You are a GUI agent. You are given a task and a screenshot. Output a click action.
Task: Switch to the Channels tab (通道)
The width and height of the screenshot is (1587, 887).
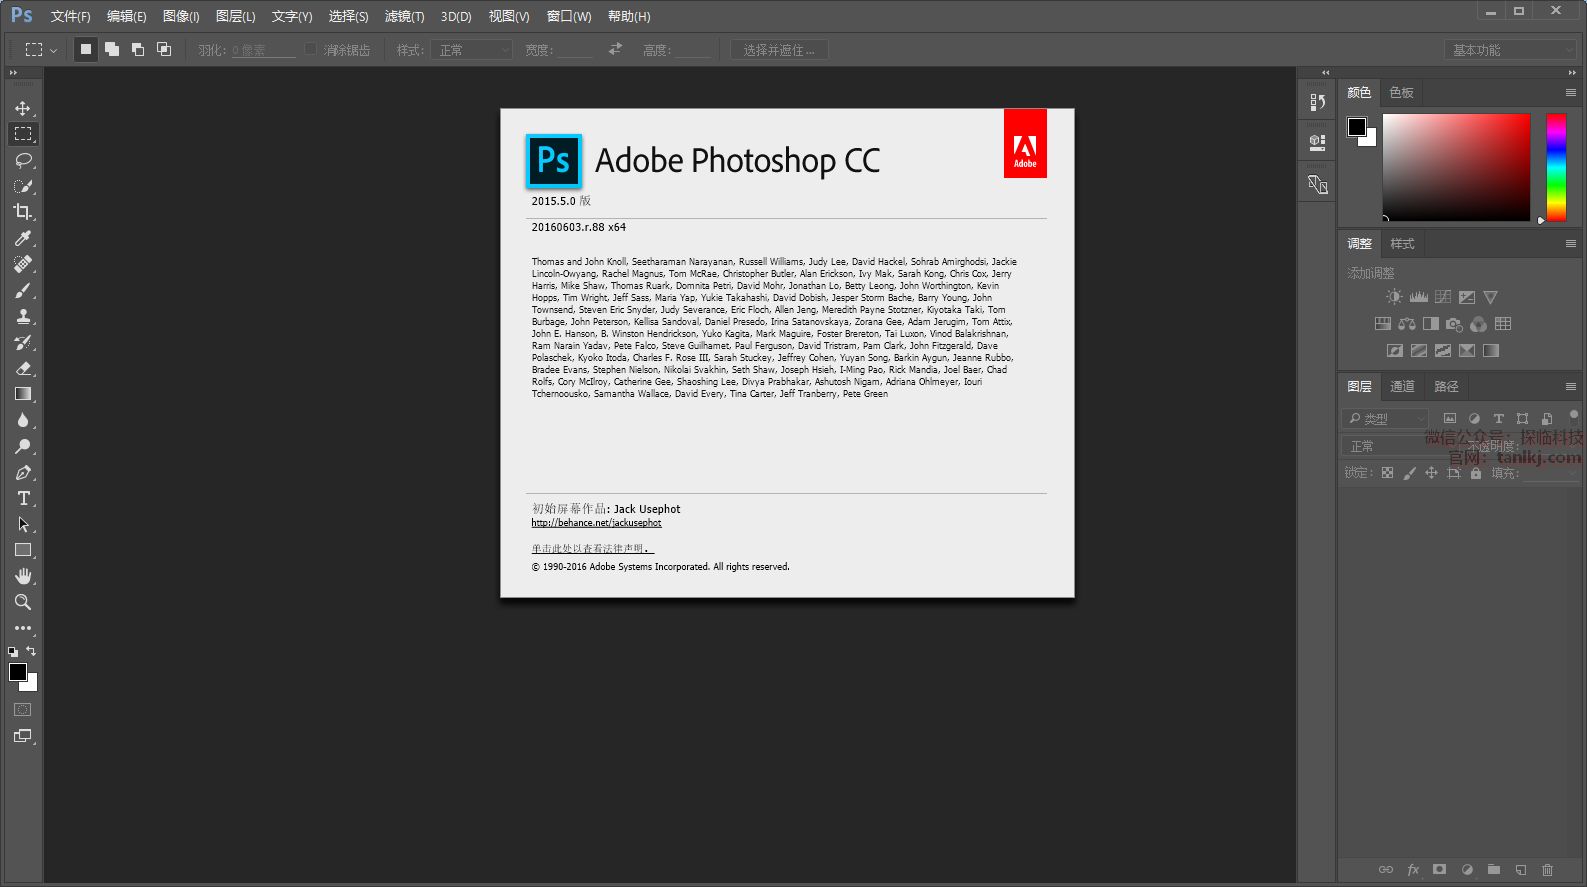(1402, 387)
